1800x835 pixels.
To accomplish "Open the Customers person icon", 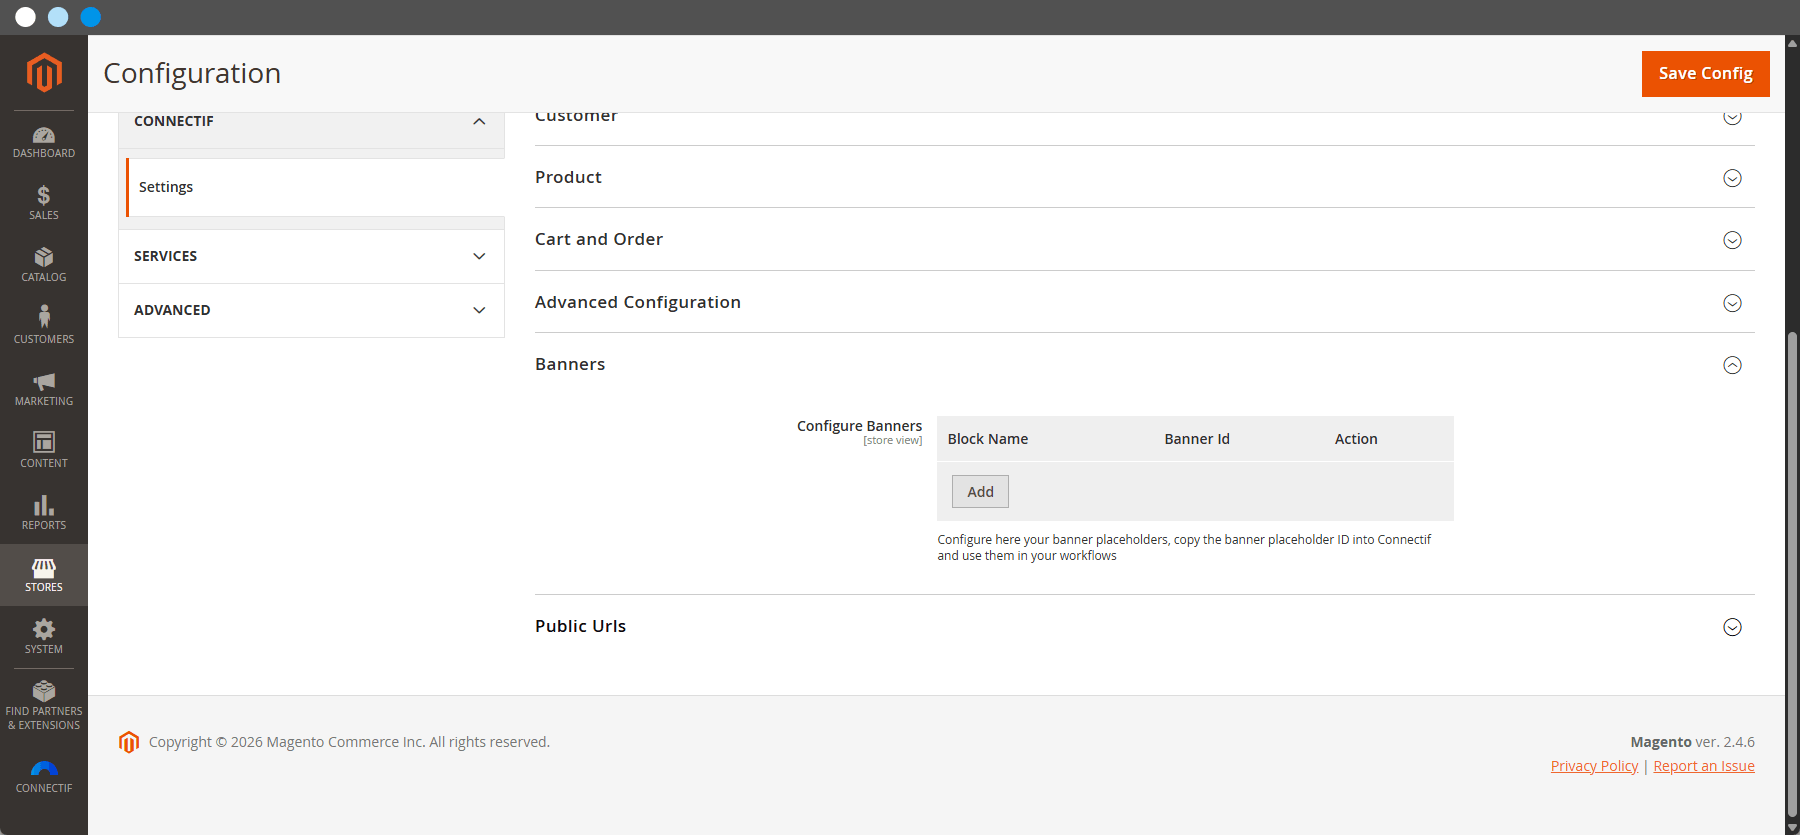I will pos(44,318).
